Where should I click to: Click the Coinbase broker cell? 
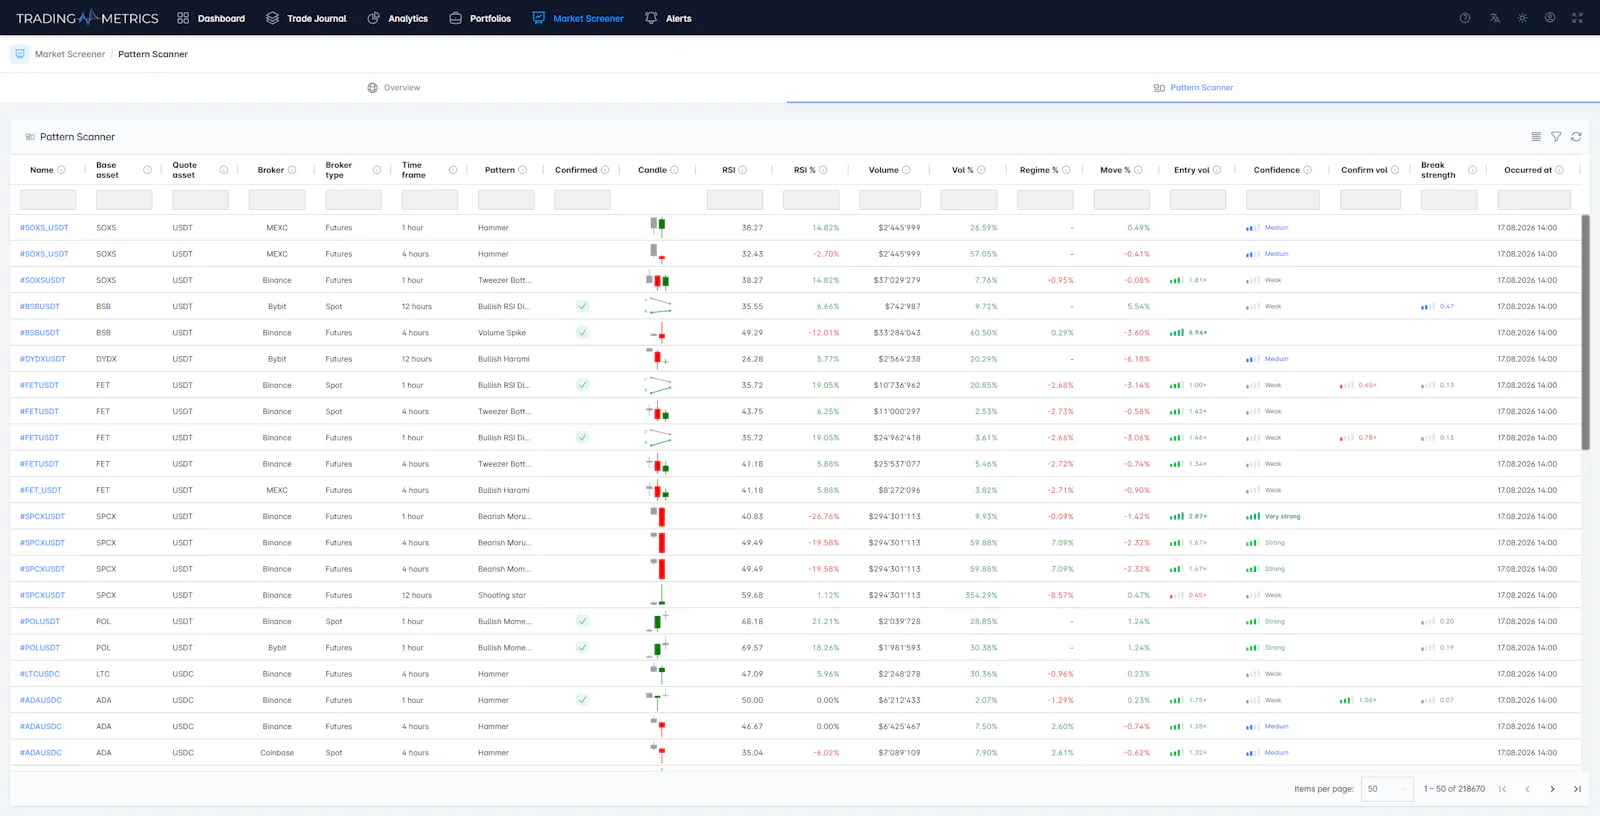(x=277, y=753)
